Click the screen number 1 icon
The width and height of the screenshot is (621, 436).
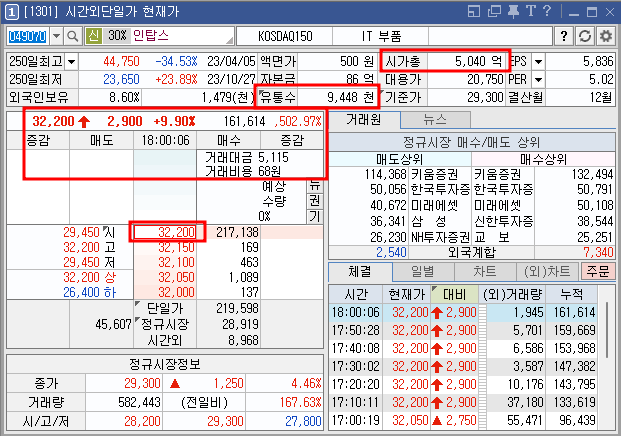(x=12, y=12)
